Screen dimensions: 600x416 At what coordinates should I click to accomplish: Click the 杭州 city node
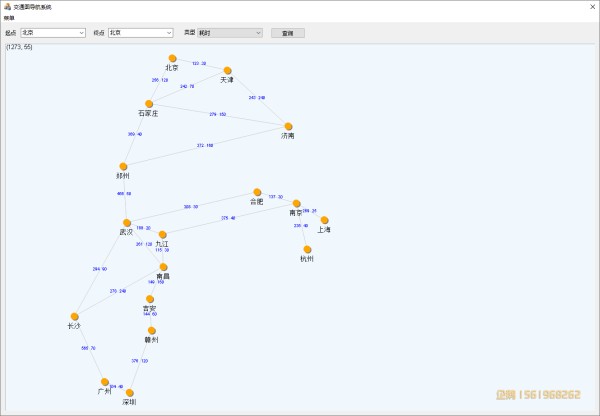[x=308, y=250]
